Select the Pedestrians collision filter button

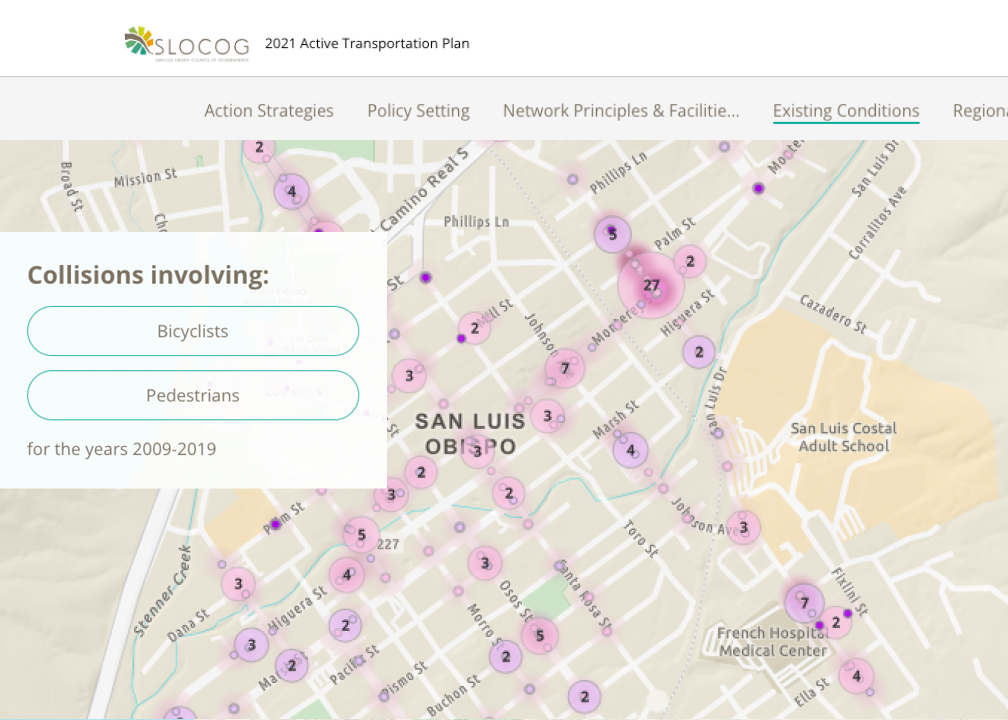(x=193, y=395)
